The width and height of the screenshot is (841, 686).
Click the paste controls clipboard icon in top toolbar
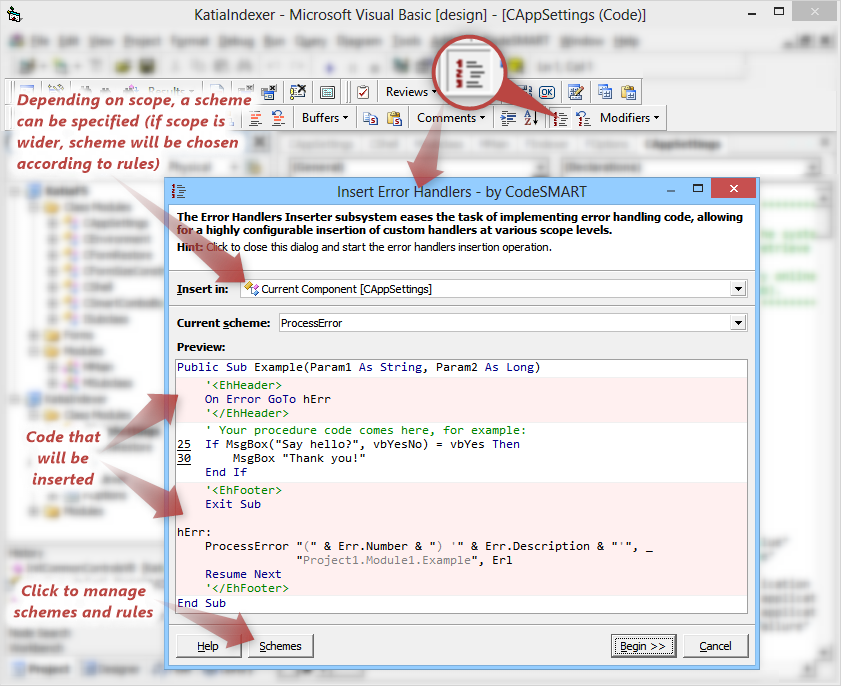pyautogui.click(x=628, y=92)
